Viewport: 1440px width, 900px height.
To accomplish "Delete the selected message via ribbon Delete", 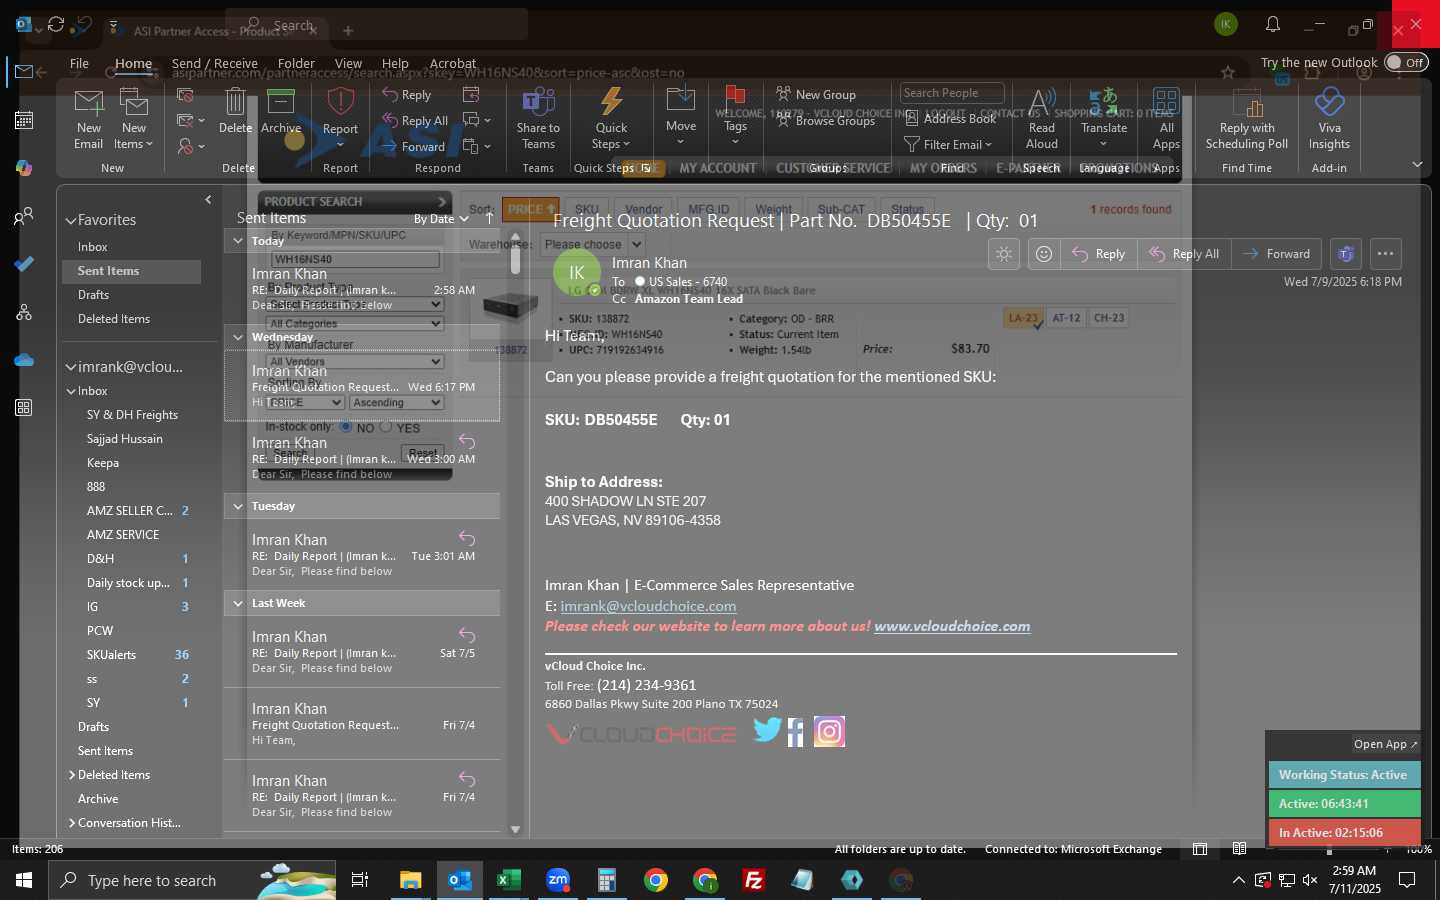I will tap(235, 110).
